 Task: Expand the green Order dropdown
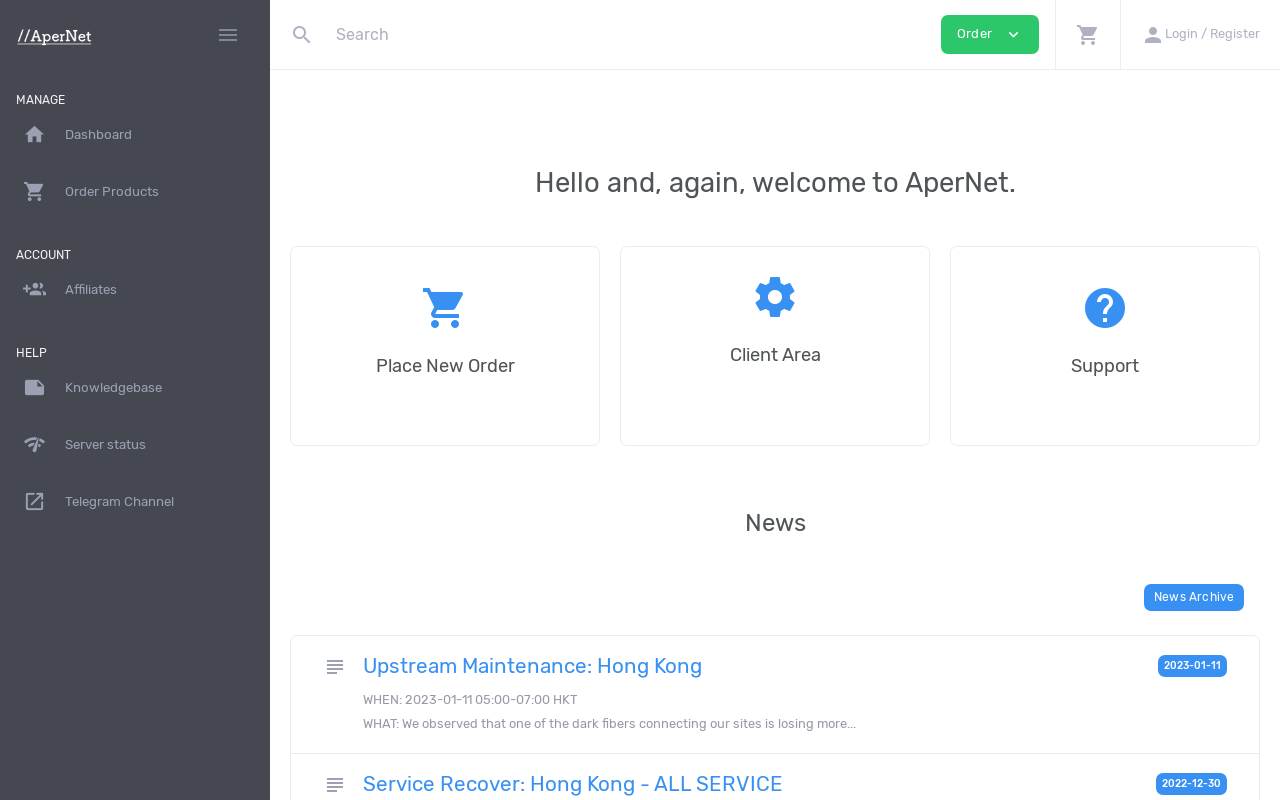(x=990, y=35)
